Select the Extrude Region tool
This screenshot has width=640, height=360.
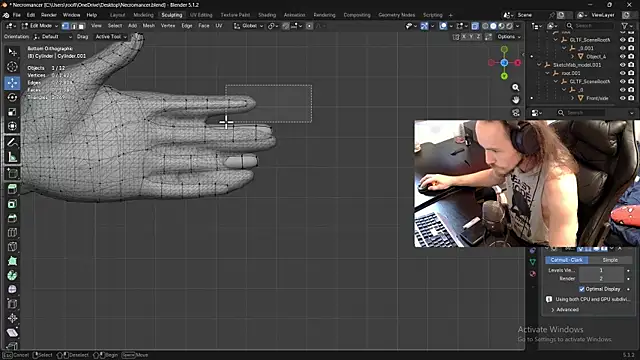click(12, 189)
